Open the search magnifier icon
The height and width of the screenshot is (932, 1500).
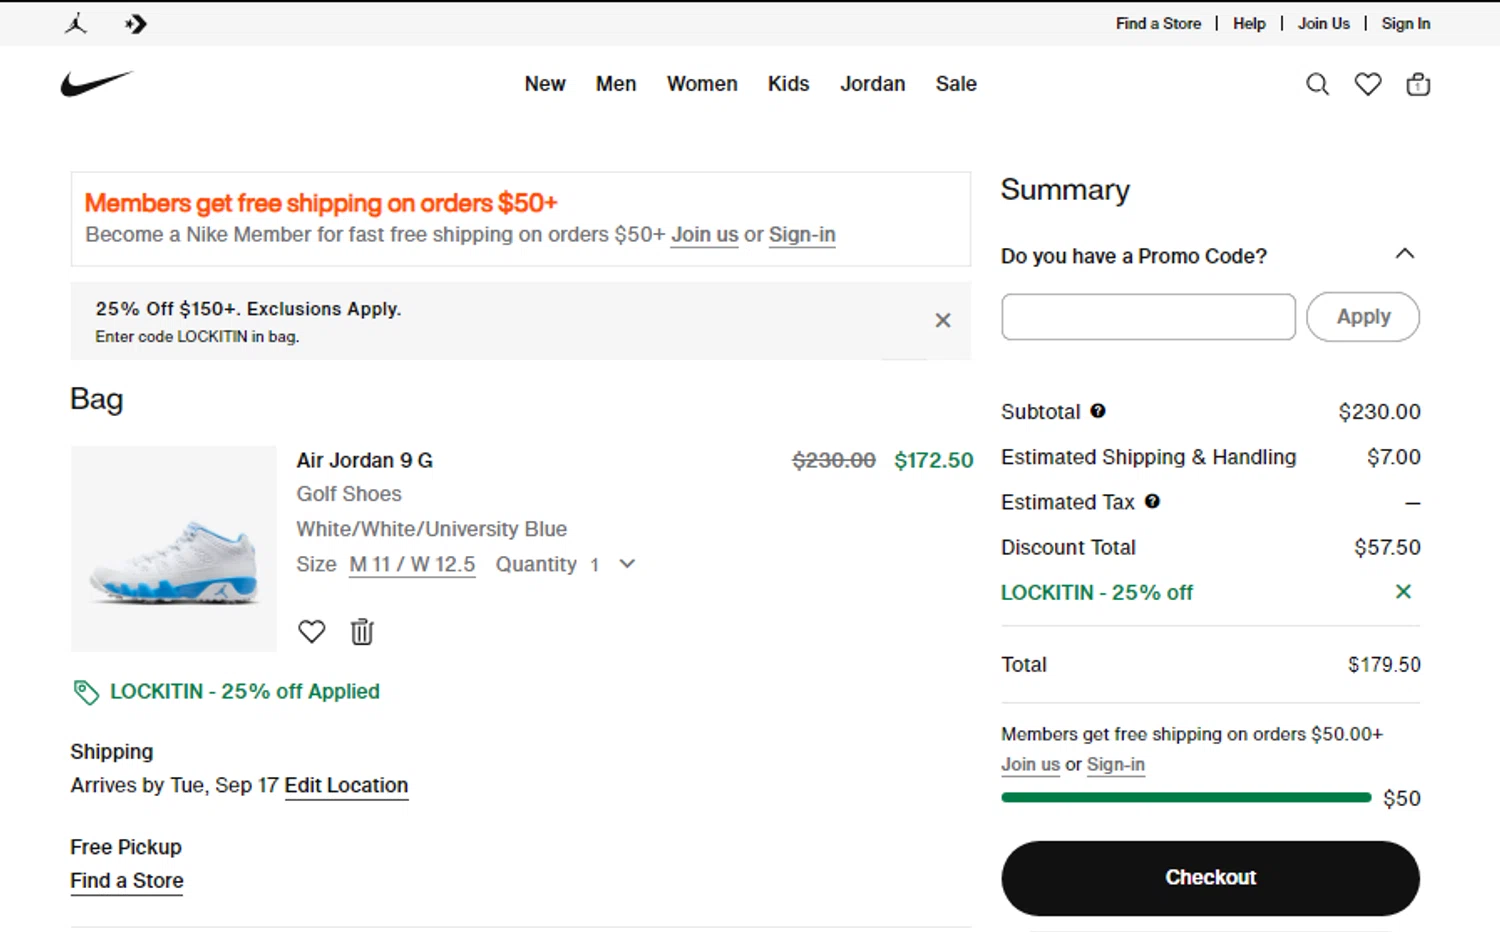coord(1317,84)
